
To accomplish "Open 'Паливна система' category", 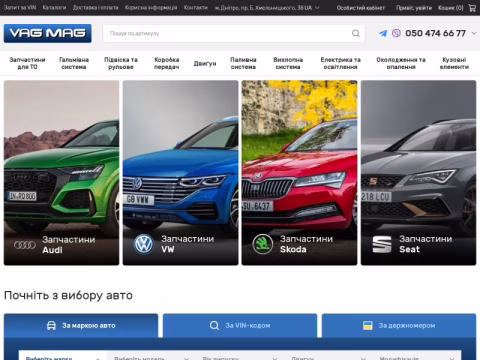I will click(x=243, y=63).
